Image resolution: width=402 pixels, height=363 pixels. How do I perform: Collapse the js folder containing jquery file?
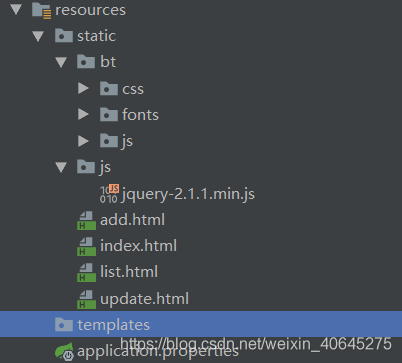coord(61,167)
